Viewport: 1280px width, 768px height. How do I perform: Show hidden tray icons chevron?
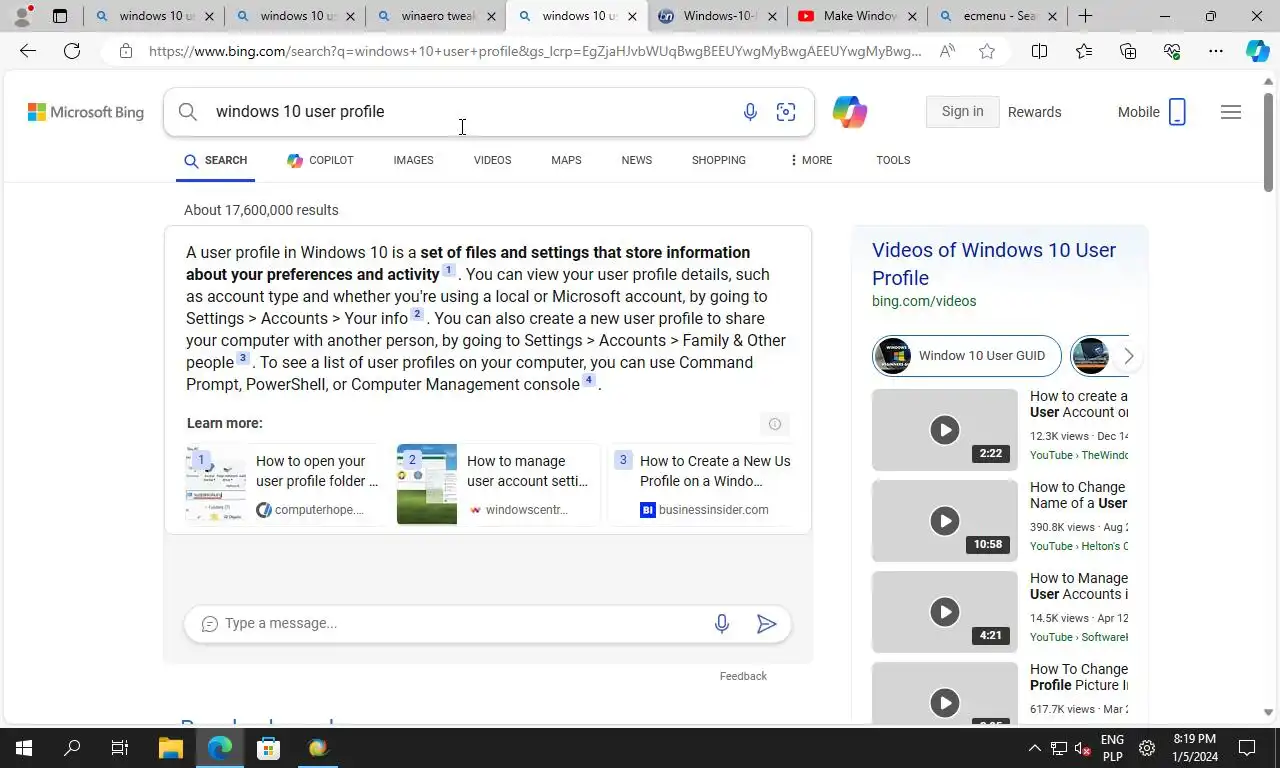pos(1034,748)
